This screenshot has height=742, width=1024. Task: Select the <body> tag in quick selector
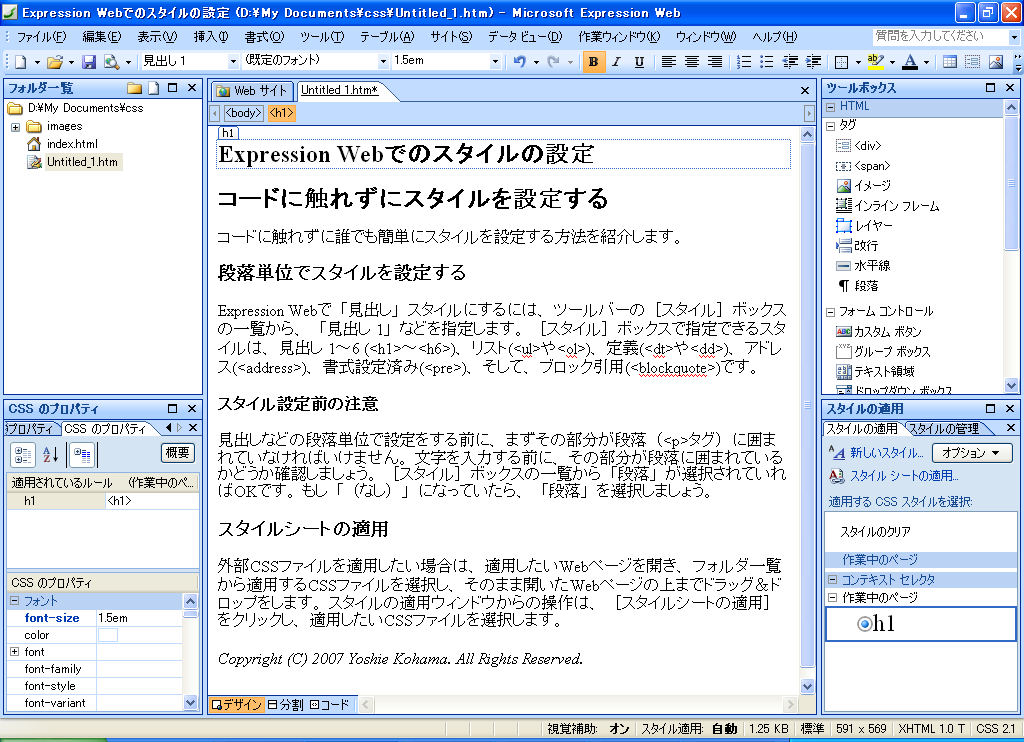[x=243, y=113]
